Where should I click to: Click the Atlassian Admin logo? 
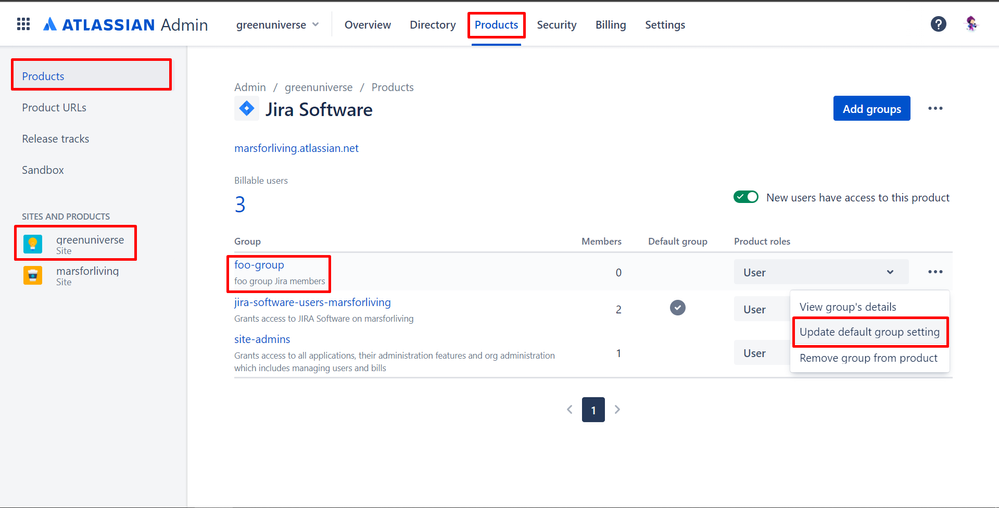click(126, 25)
